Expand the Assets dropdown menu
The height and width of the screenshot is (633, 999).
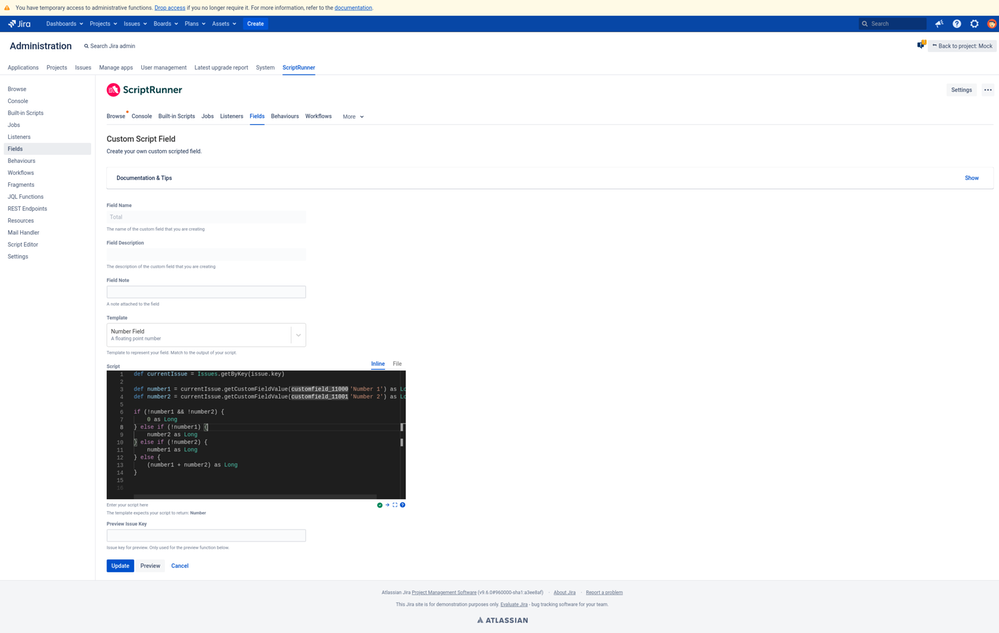pos(224,24)
